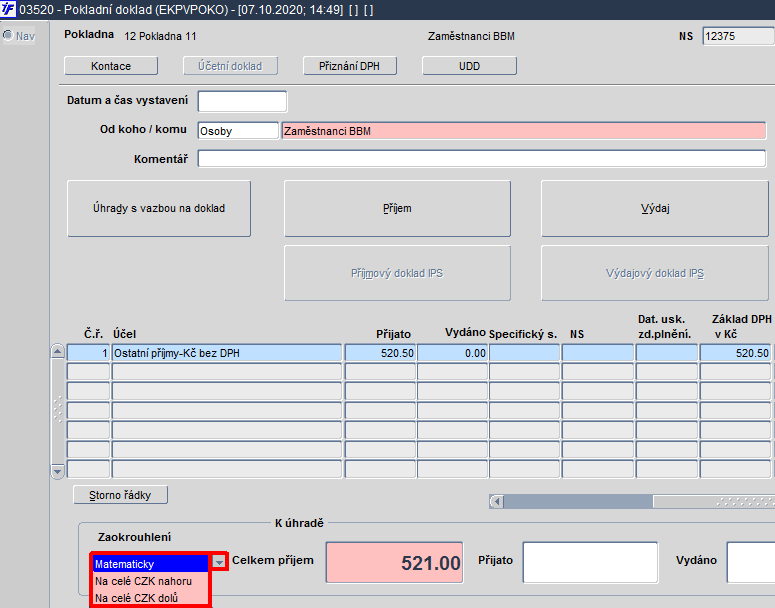Click the Výdajový doklad IPS button
775x608 pixels.
coord(655,273)
